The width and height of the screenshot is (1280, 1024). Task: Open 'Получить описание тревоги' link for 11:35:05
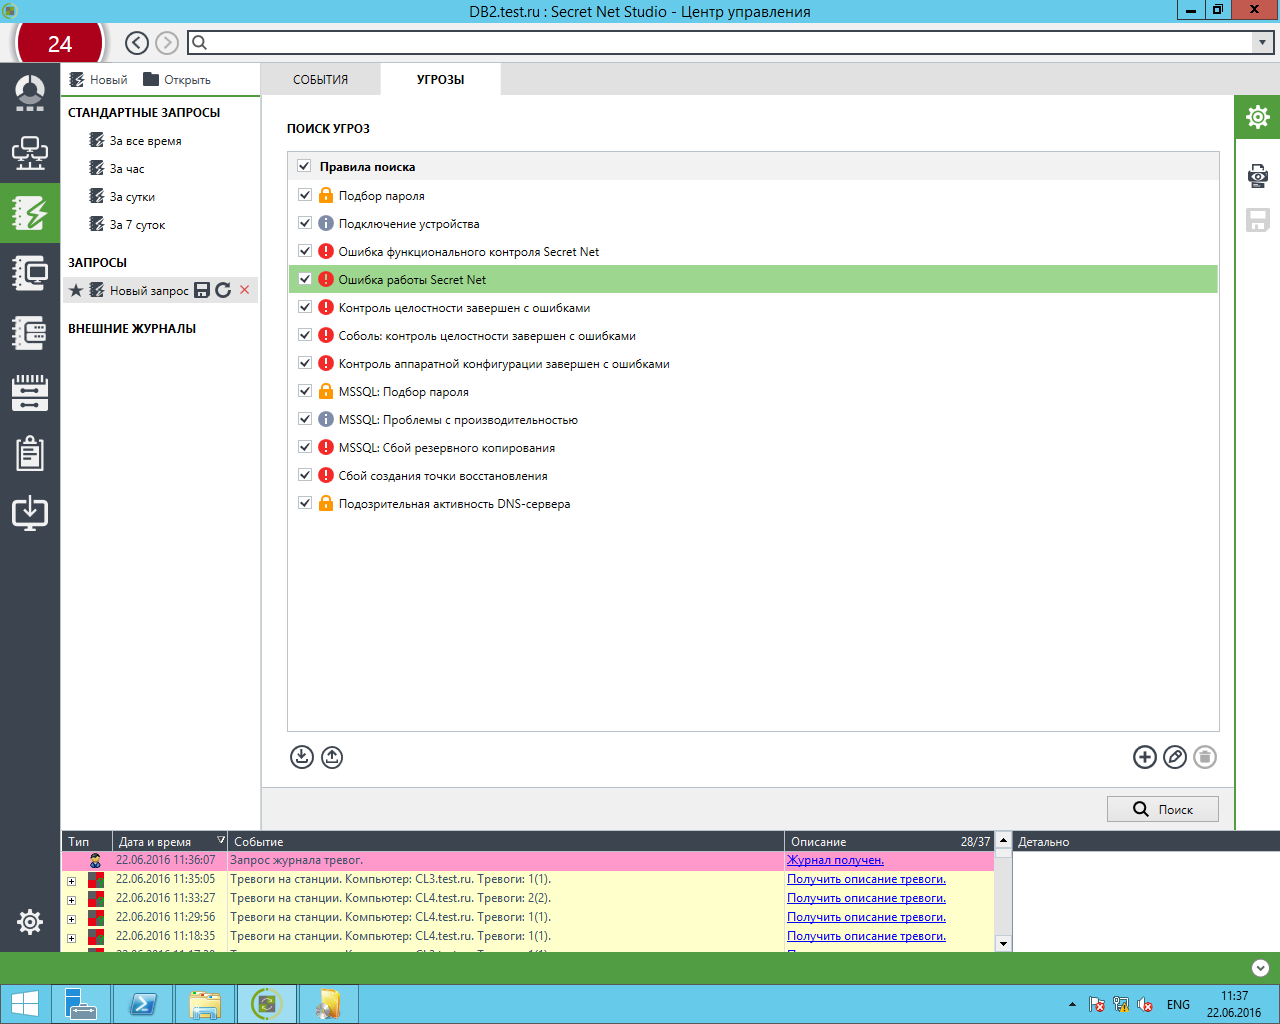click(866, 879)
